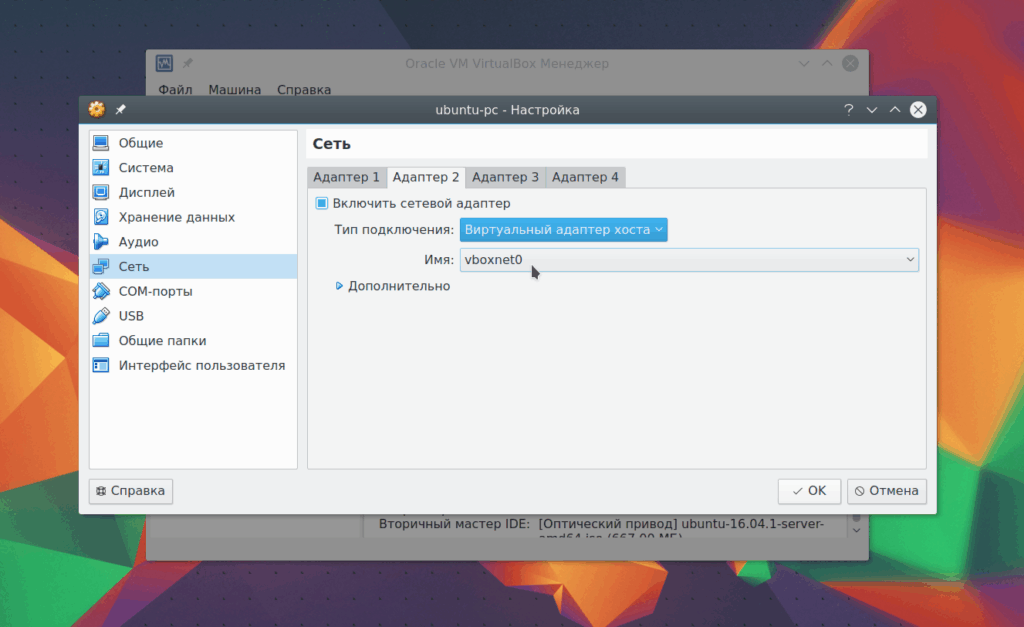1024x627 pixels.
Task: Switch to Адаптер 1 tab
Action: [346, 177]
